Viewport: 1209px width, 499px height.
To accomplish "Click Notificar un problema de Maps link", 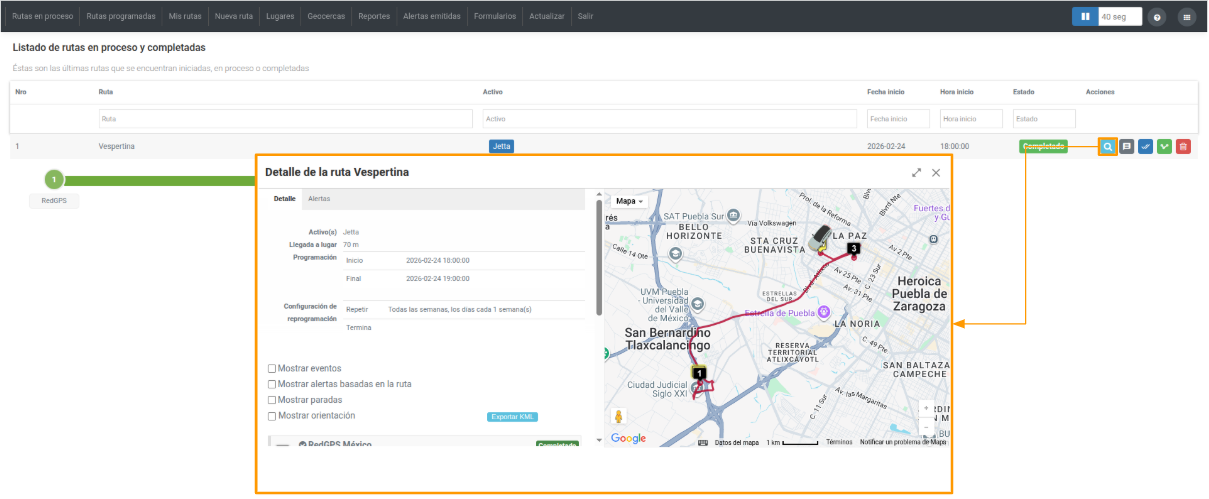I will point(902,442).
